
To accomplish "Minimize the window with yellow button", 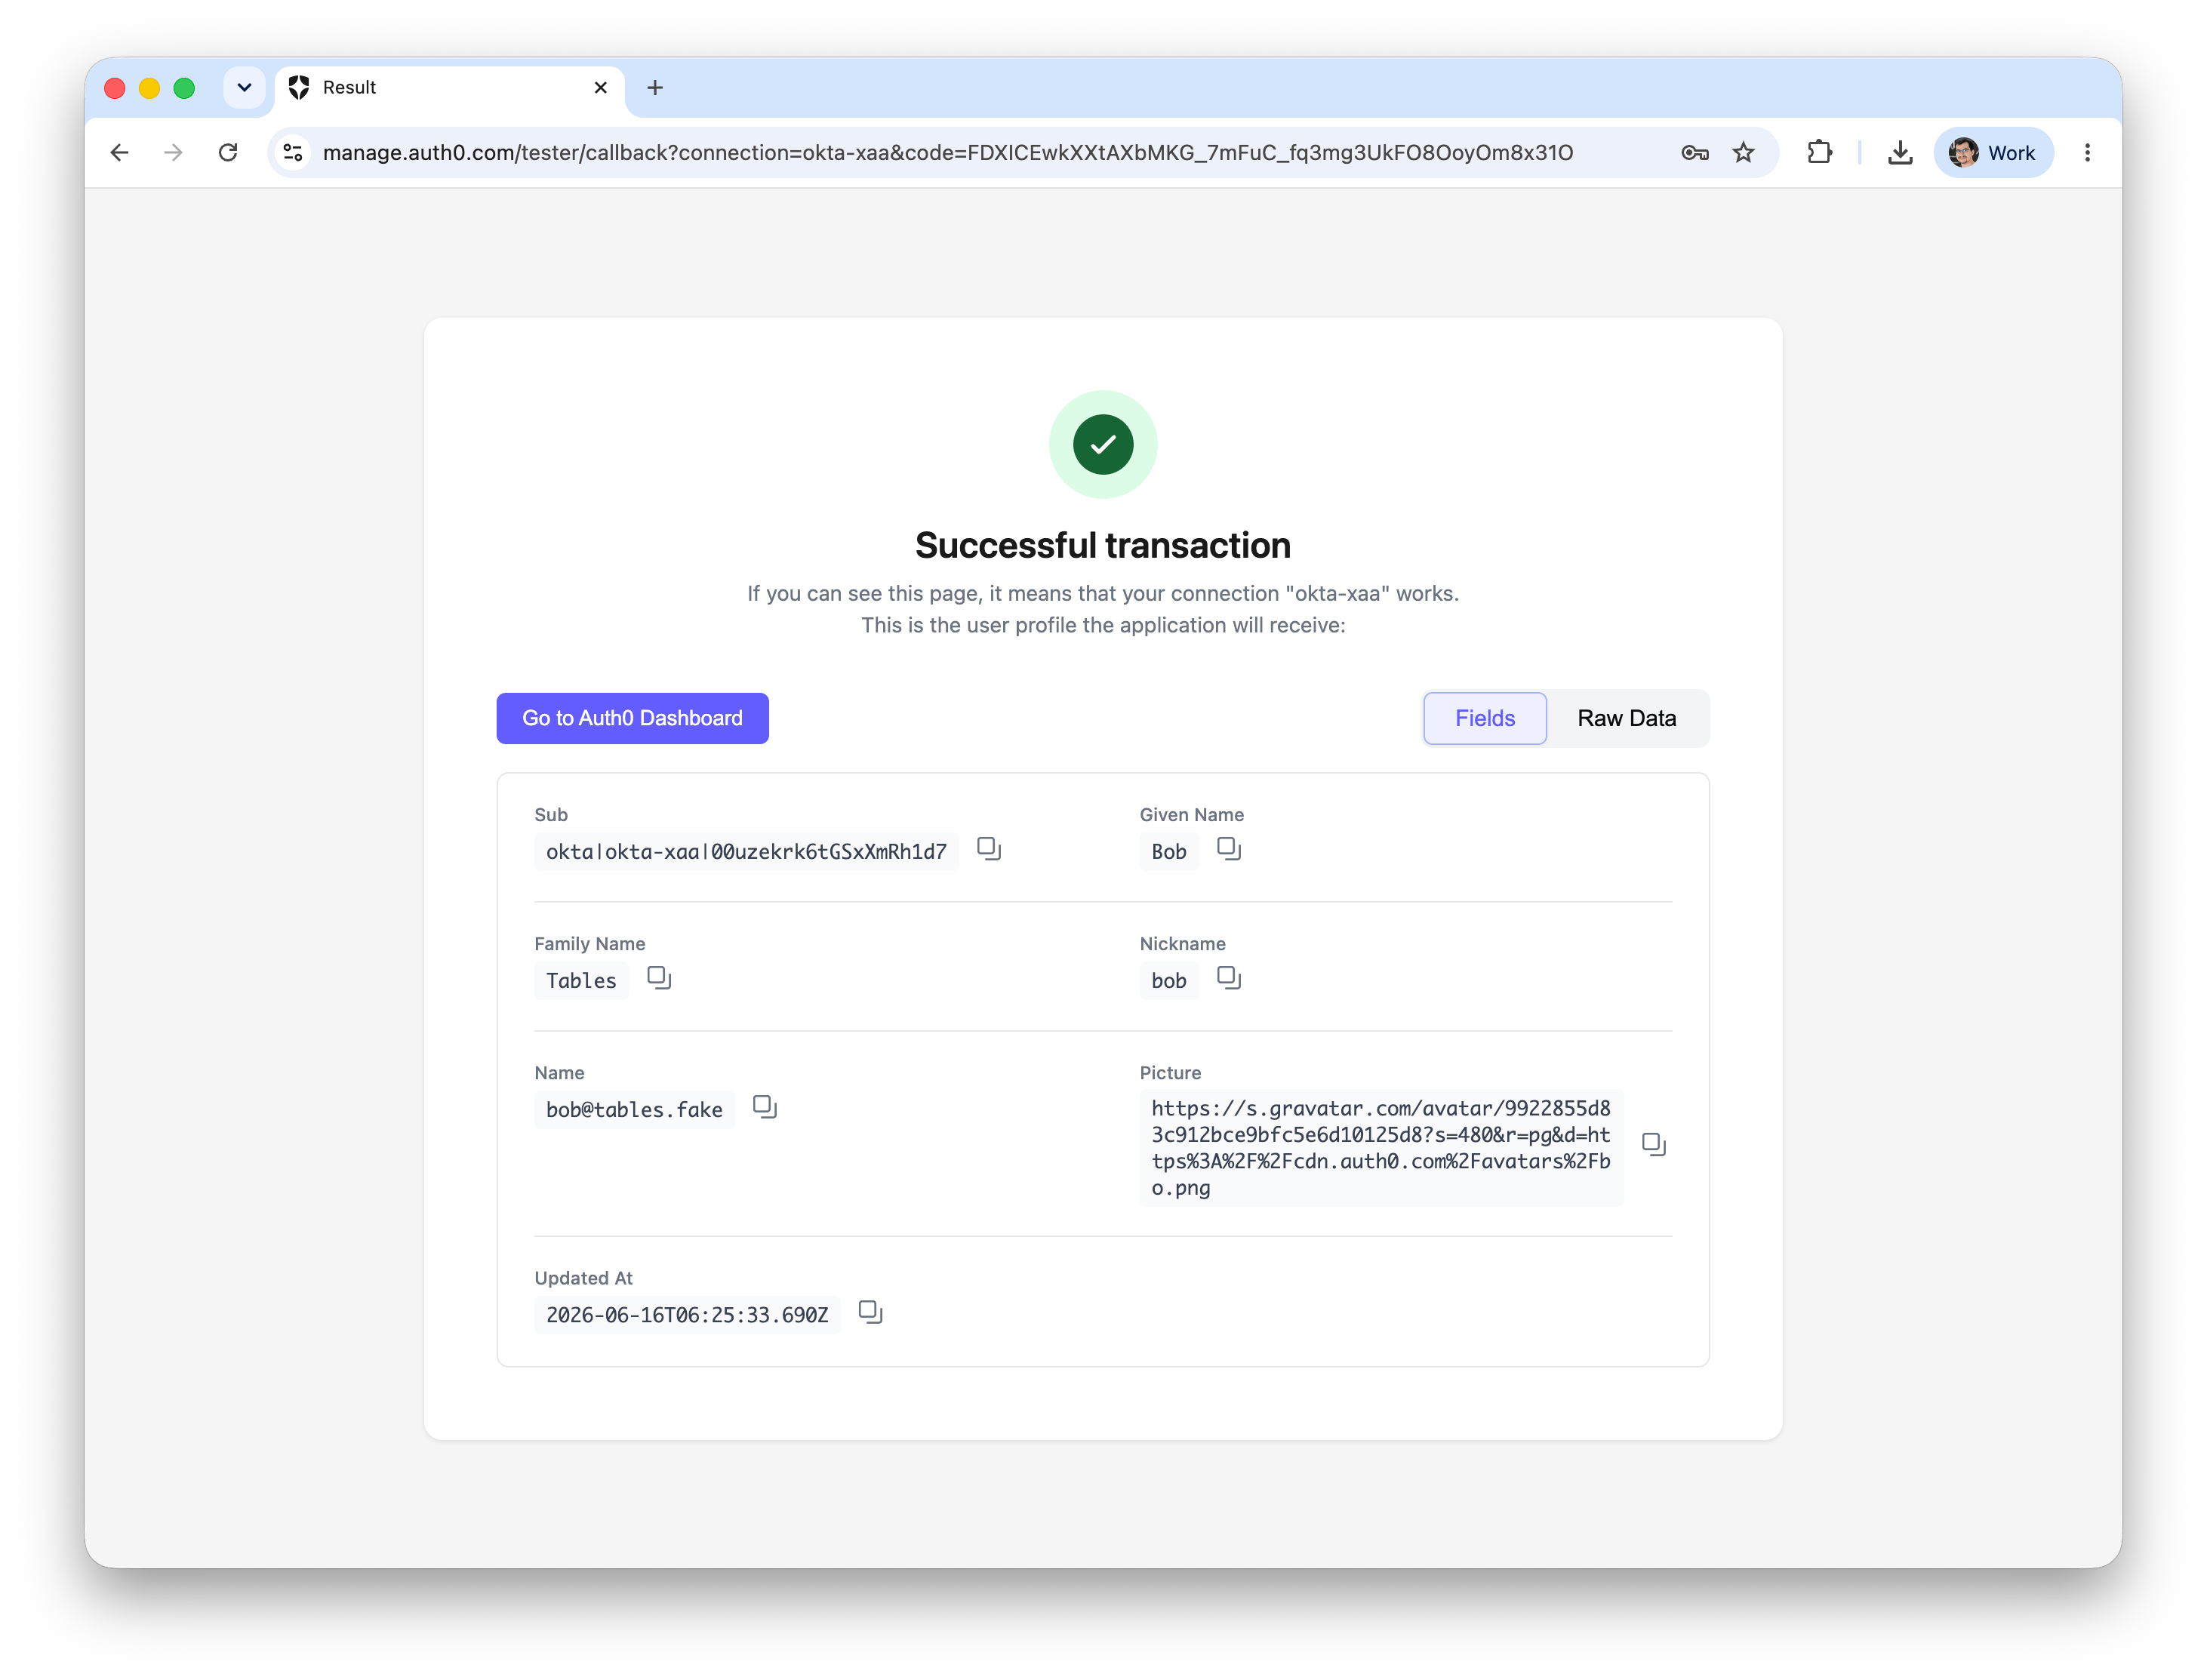I will (x=150, y=88).
